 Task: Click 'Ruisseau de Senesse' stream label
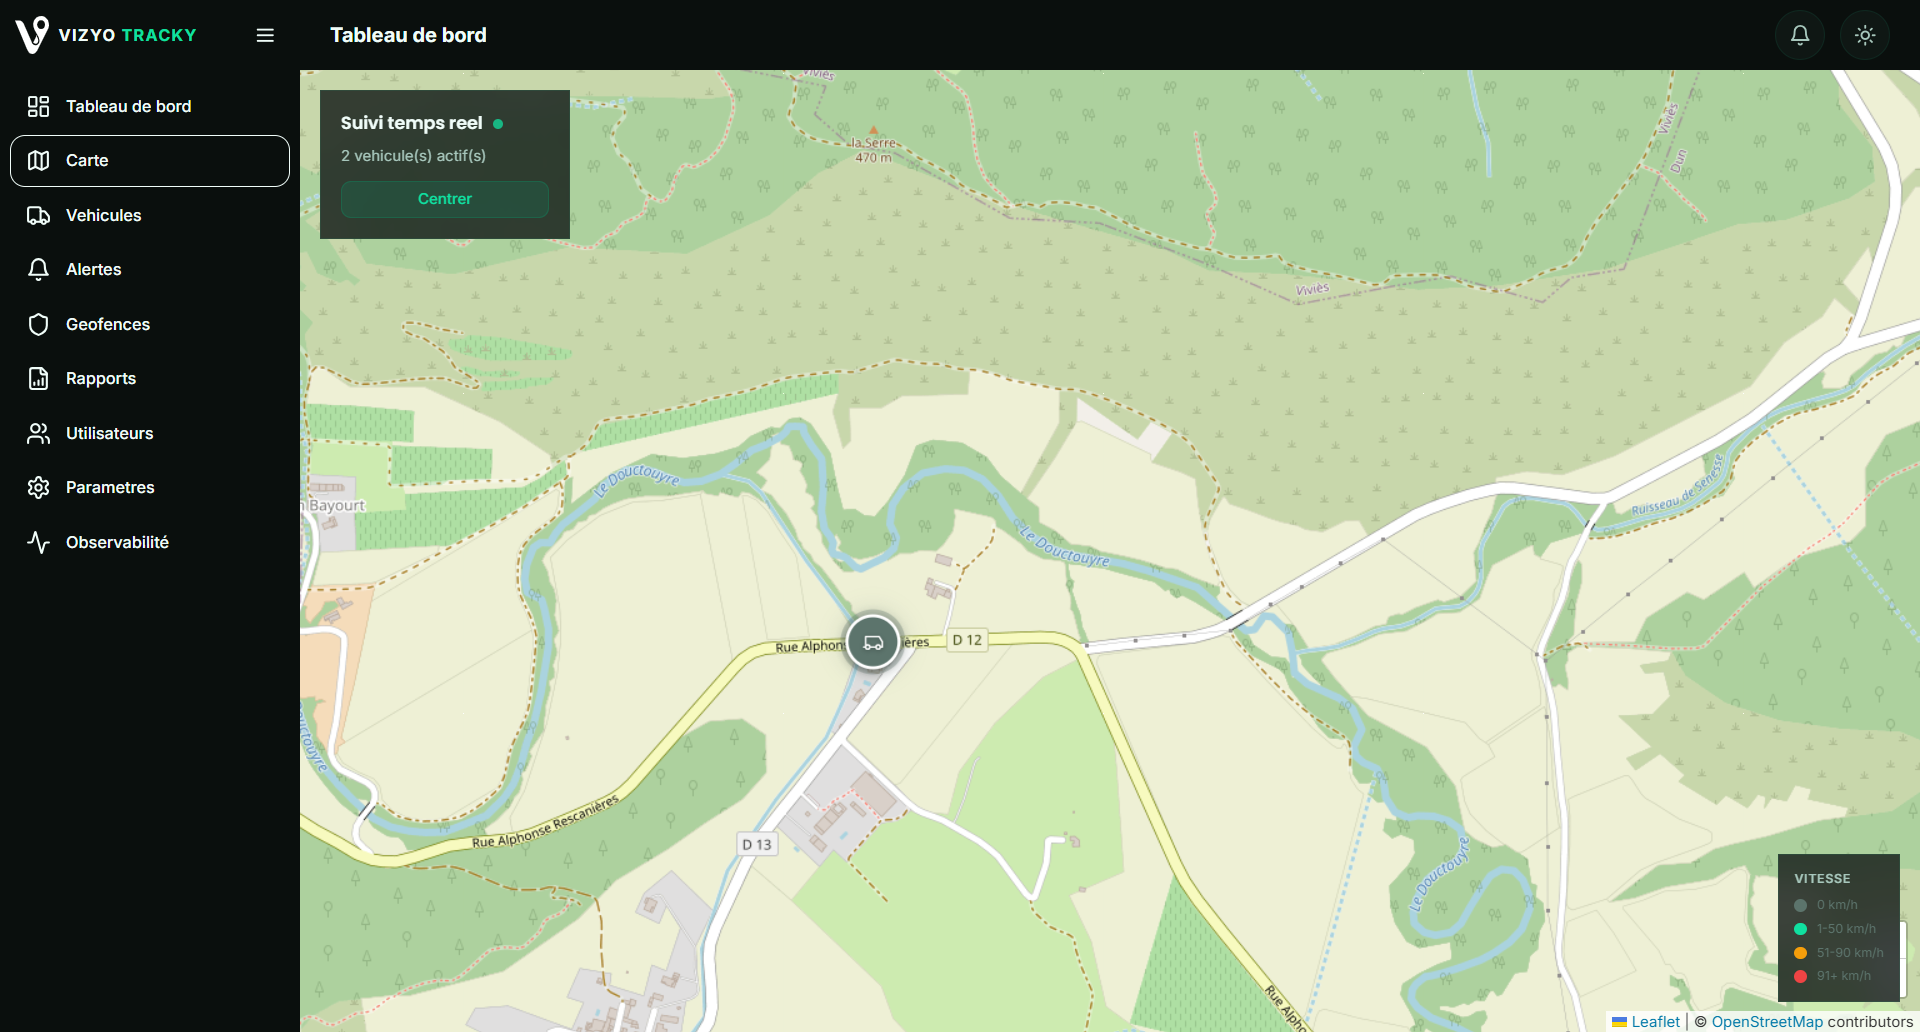coord(1678,486)
